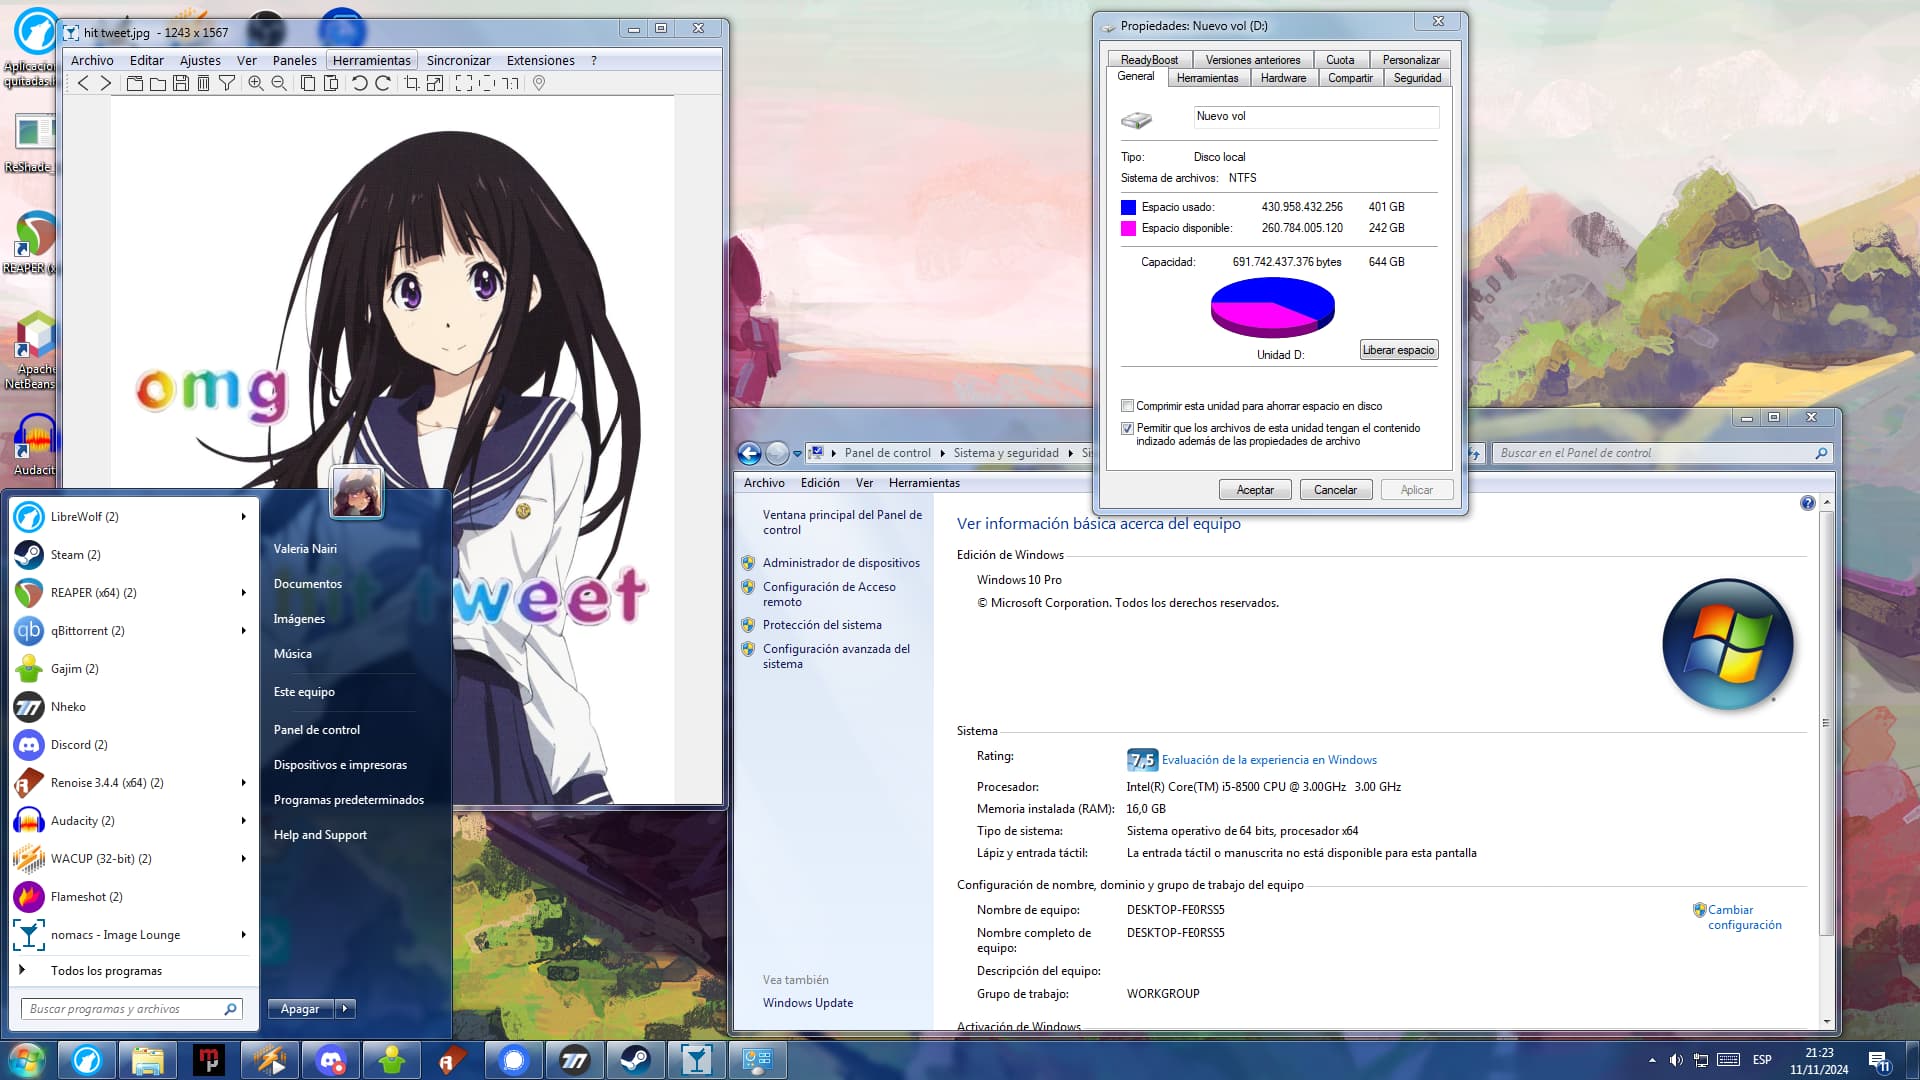Image resolution: width=1920 pixels, height=1080 pixels.
Task: Click the open directory icon in nomacs
Action: click(x=135, y=83)
